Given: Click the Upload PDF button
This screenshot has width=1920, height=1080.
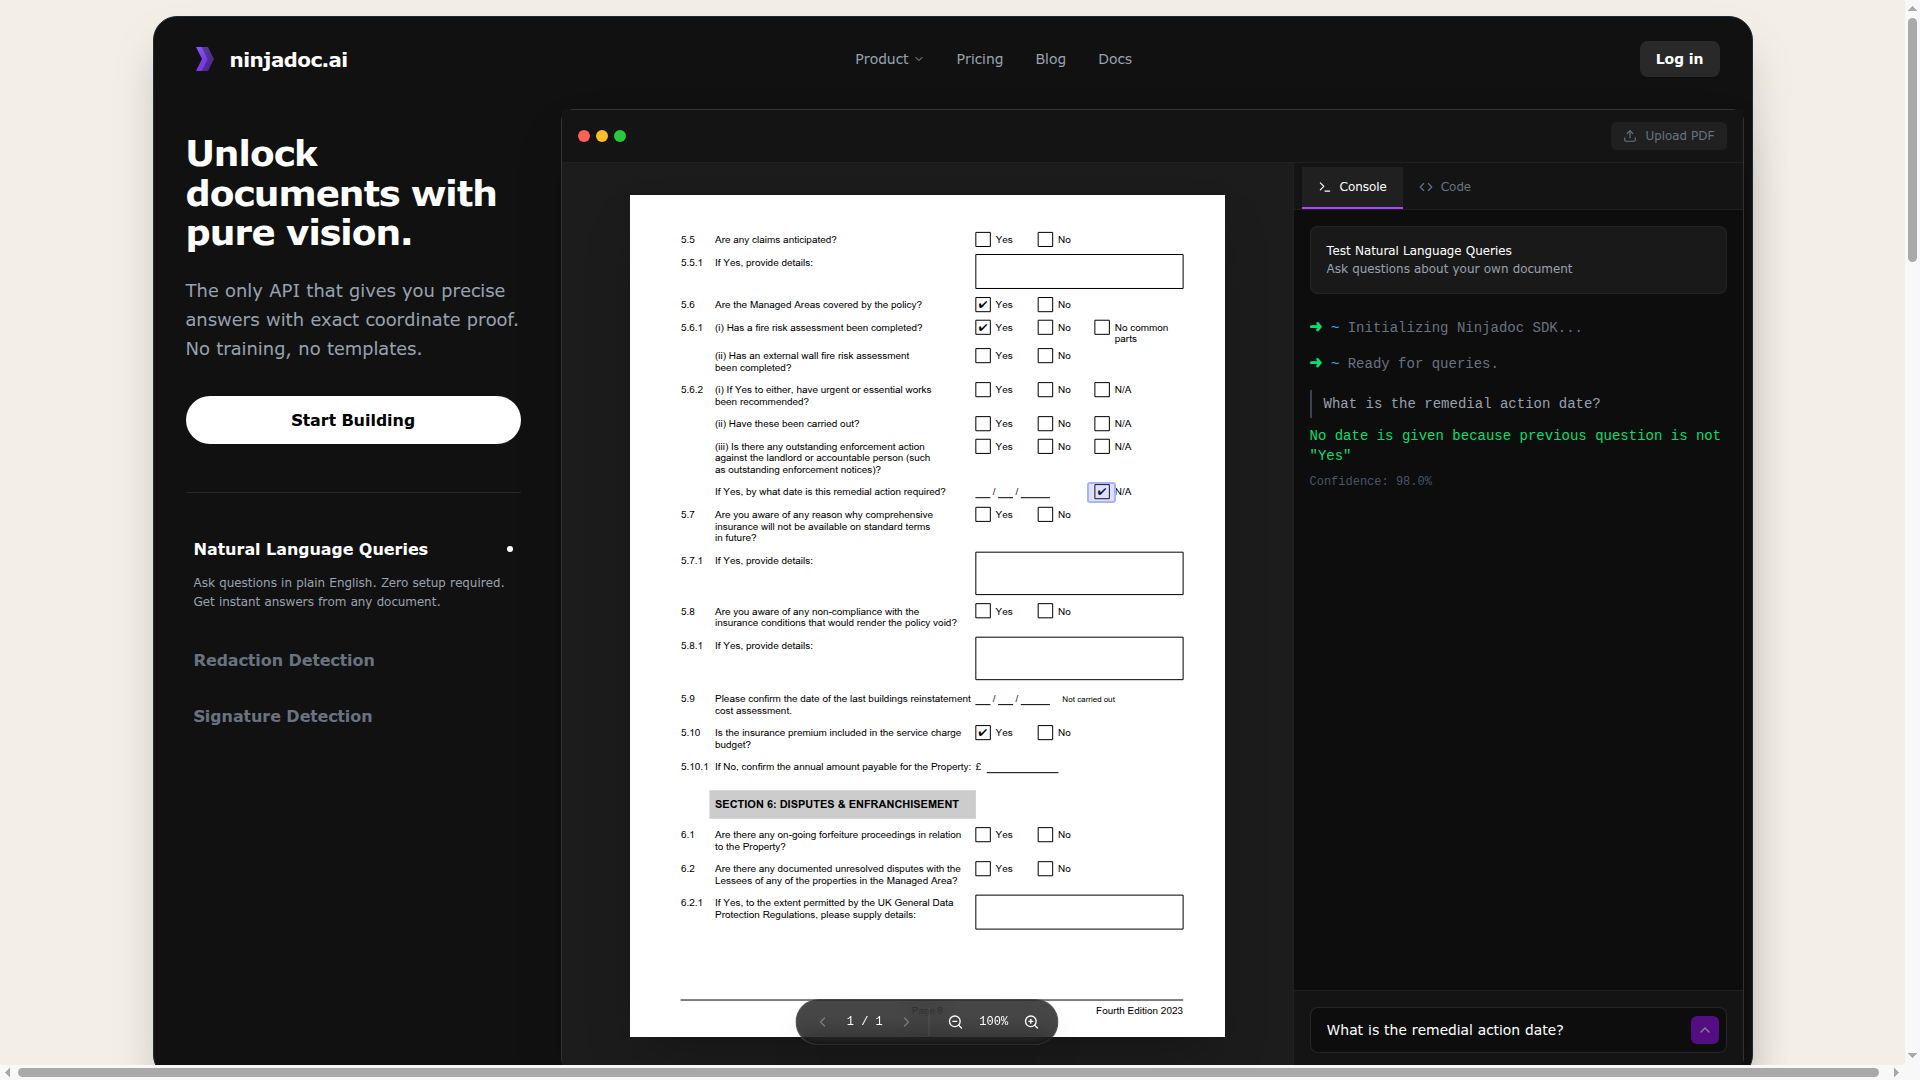Looking at the screenshot, I should click(x=1668, y=136).
